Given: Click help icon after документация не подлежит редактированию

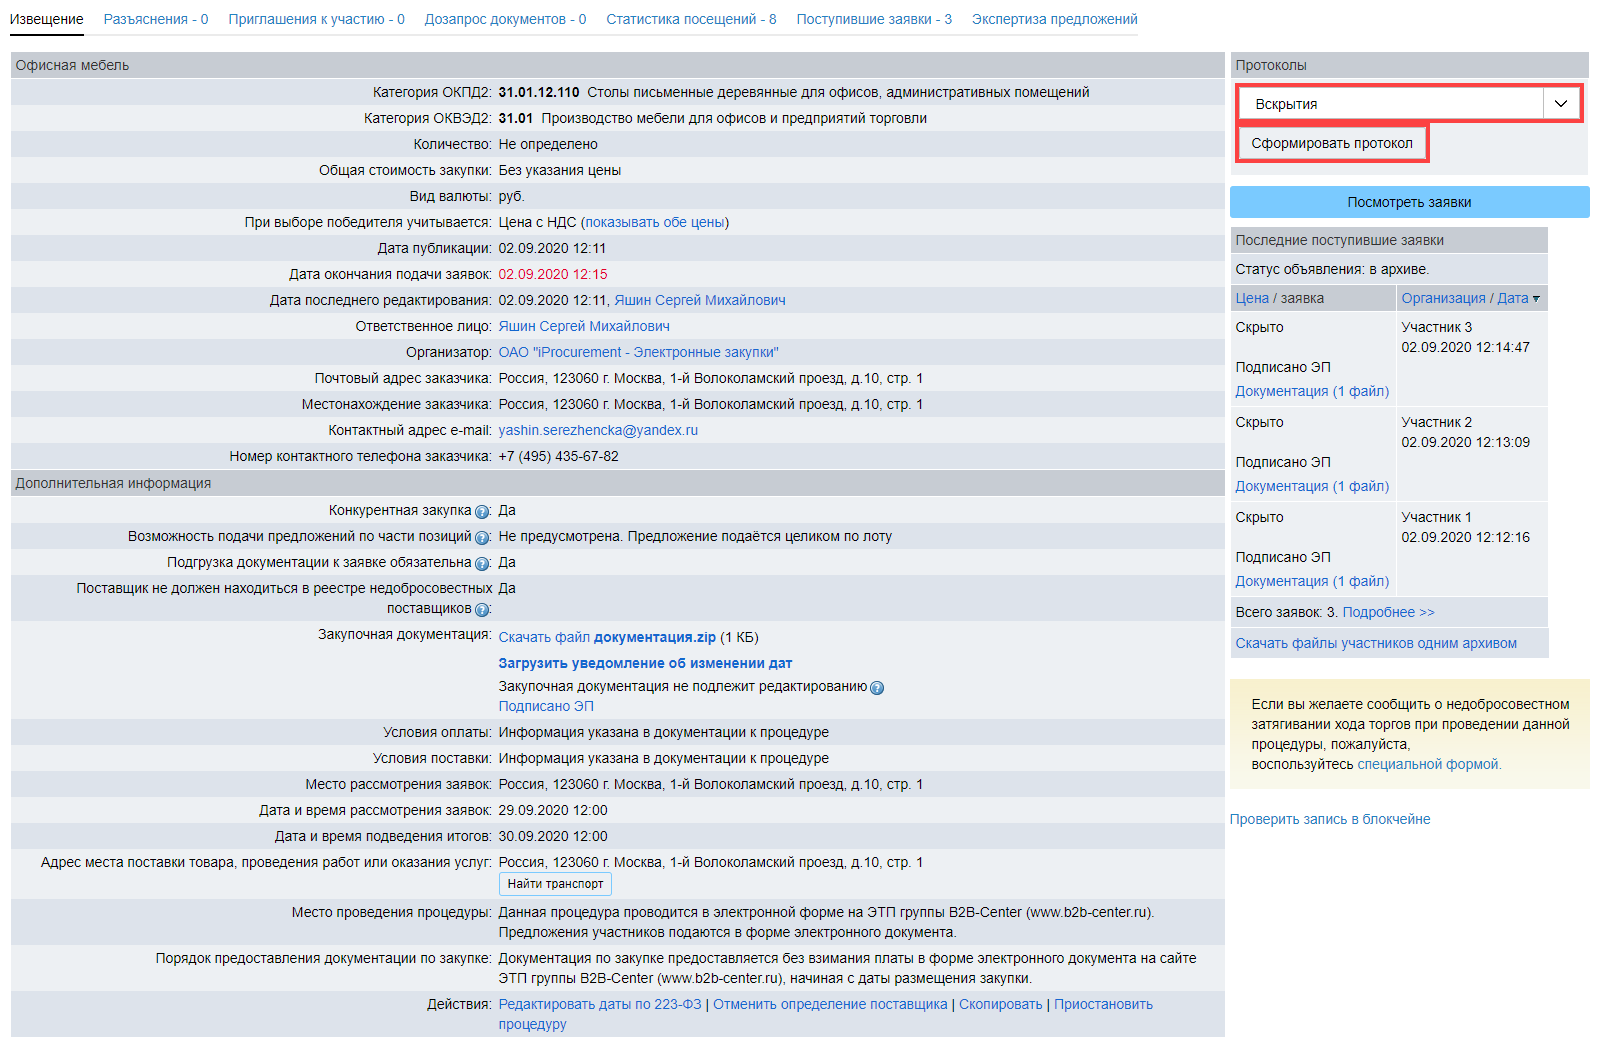Looking at the screenshot, I should (877, 688).
